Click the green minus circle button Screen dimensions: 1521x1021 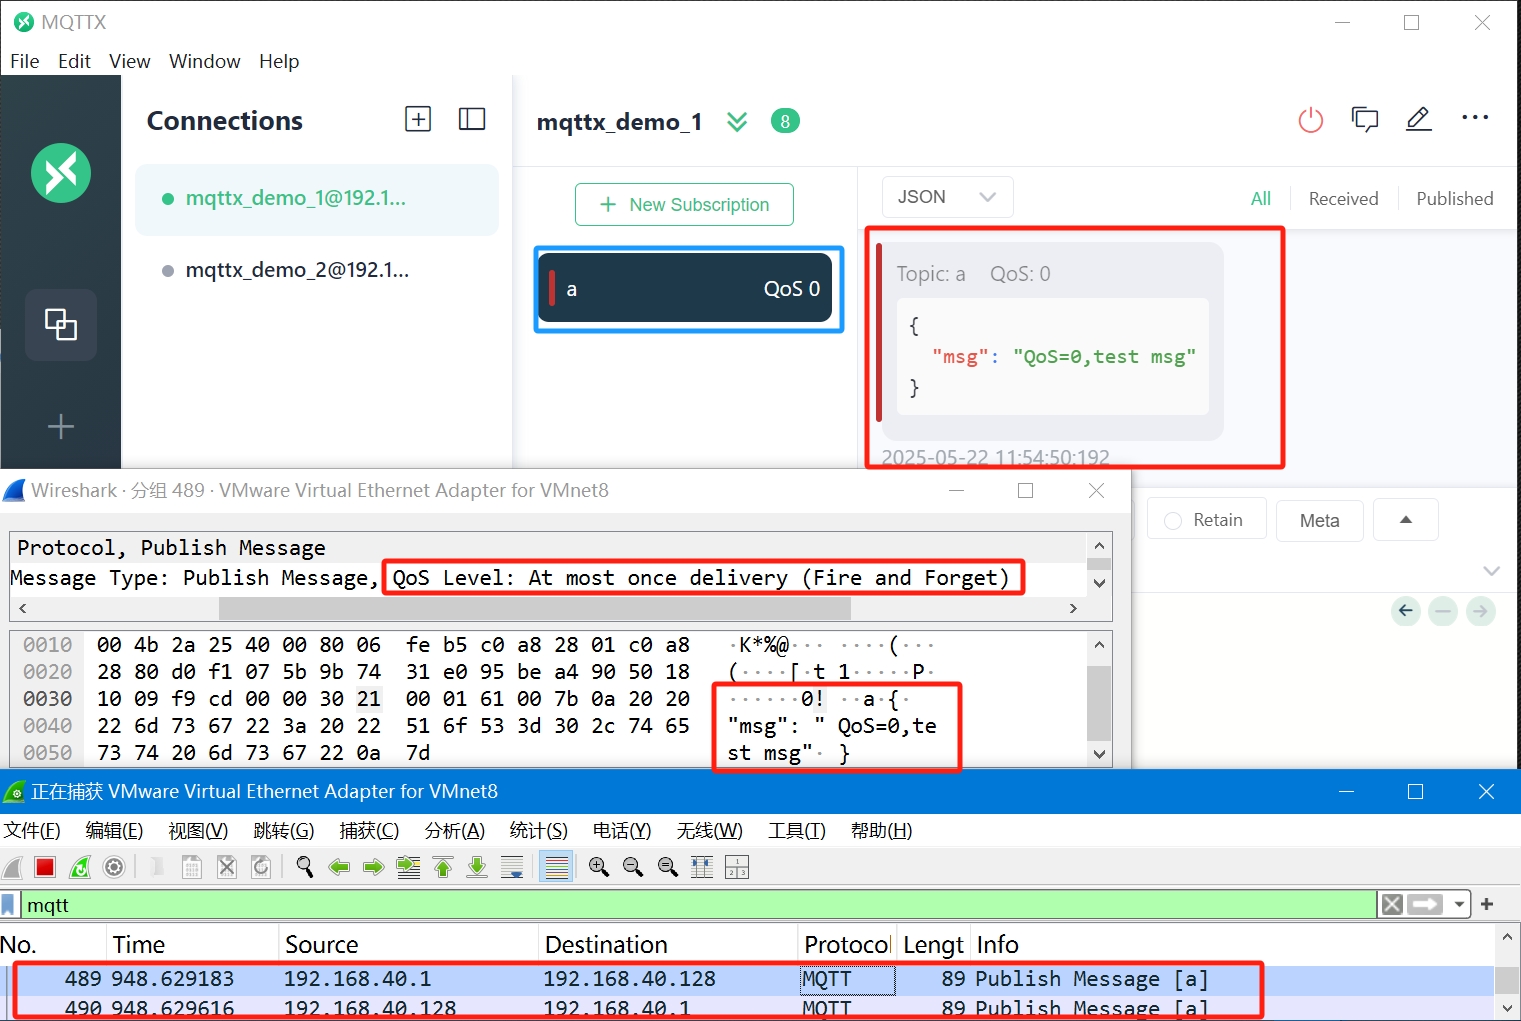click(1443, 610)
